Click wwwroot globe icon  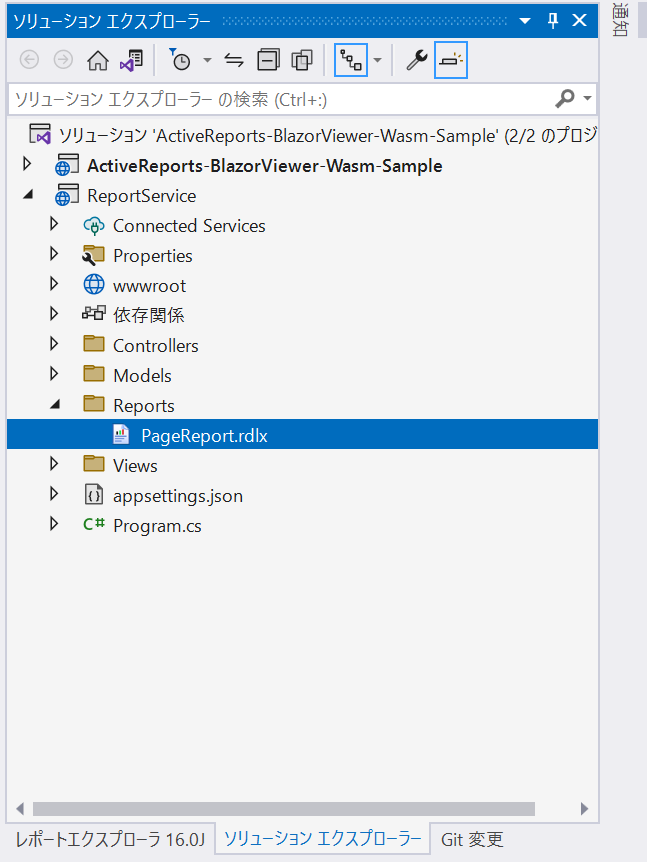(94, 285)
